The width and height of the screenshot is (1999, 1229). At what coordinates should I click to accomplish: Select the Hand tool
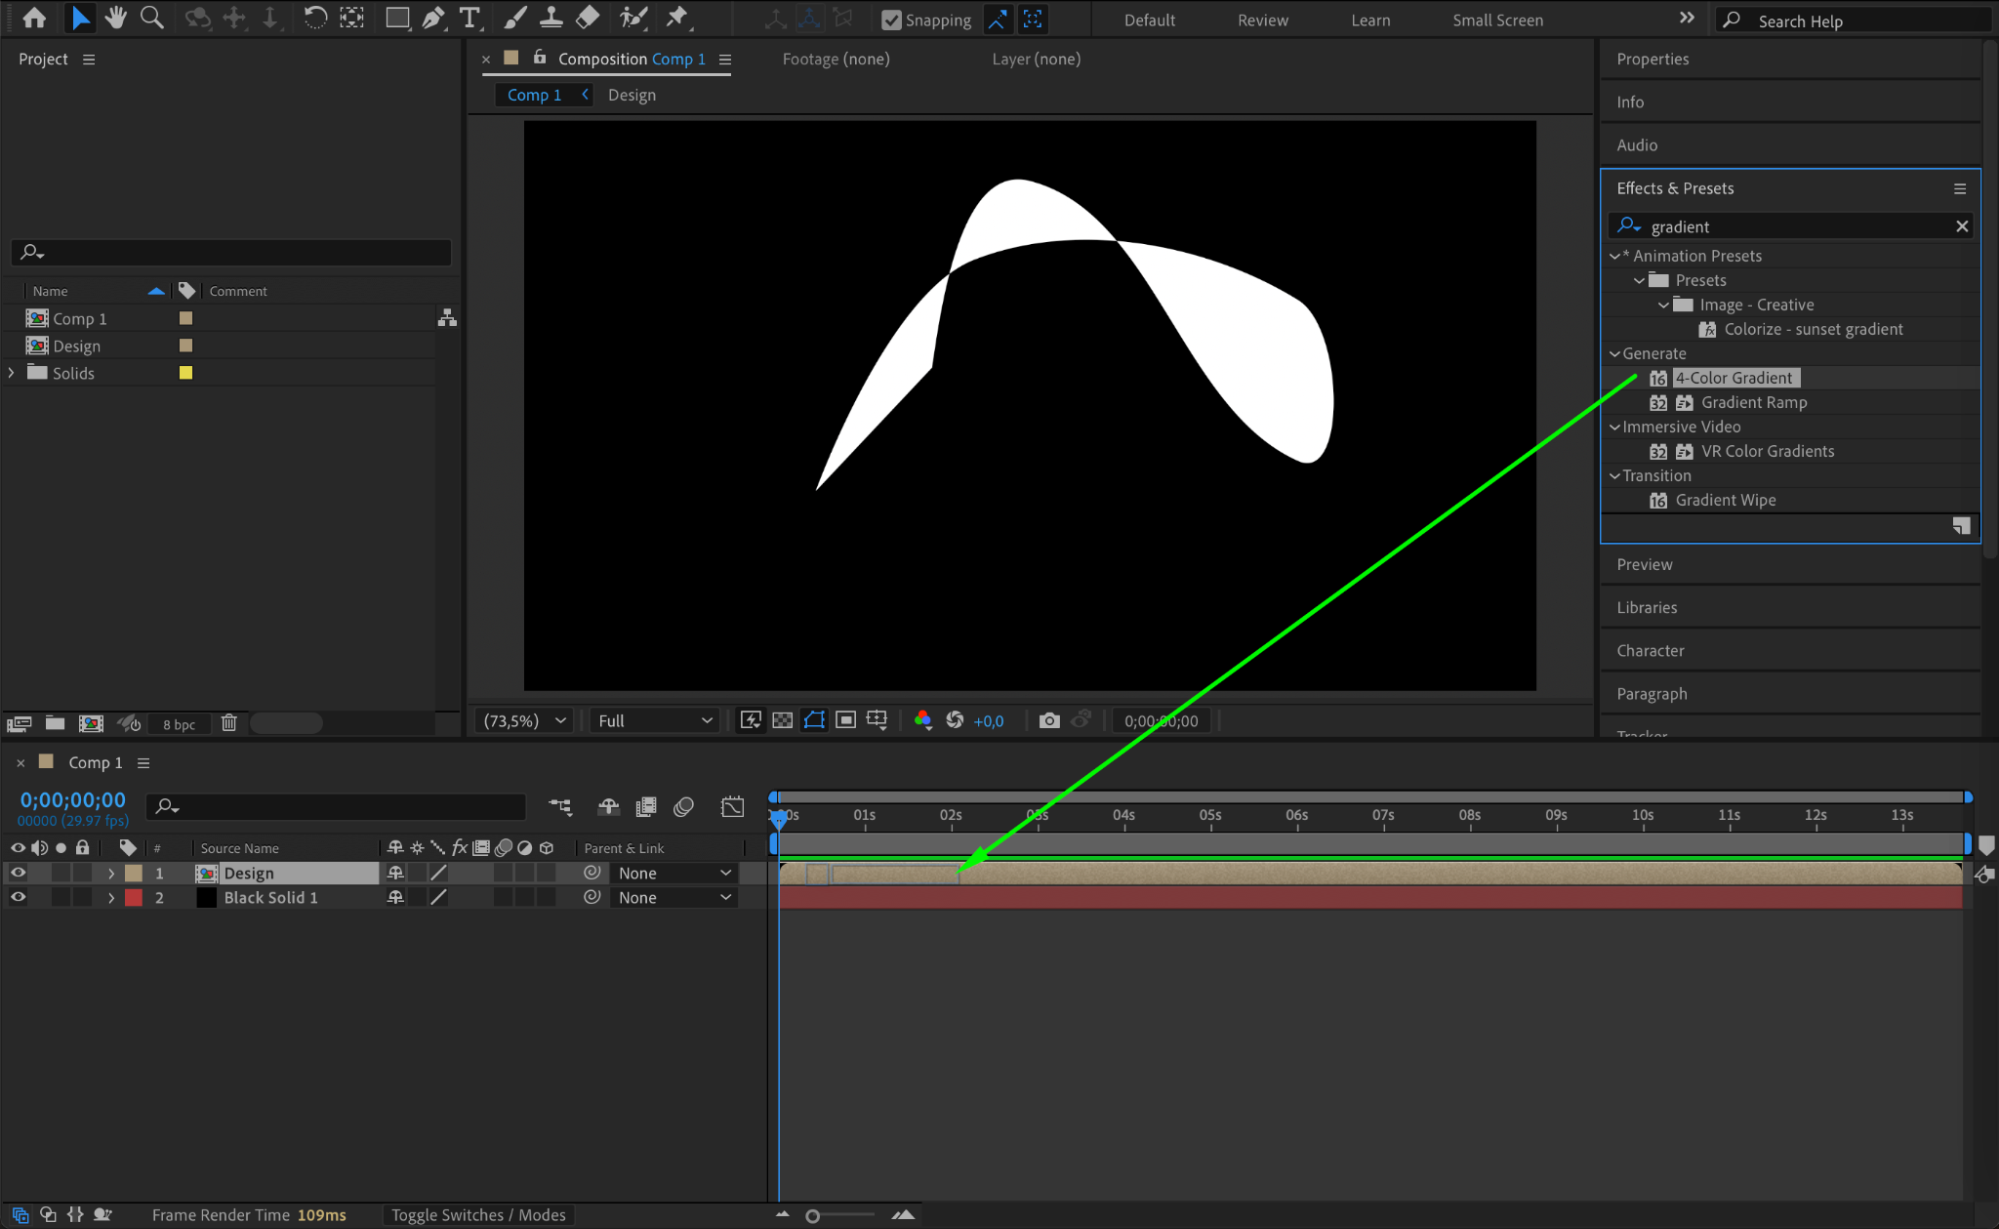[x=116, y=18]
